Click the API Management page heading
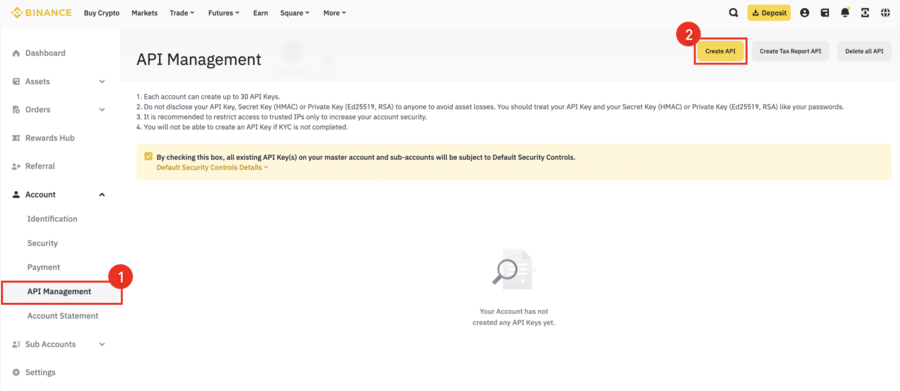 199,59
